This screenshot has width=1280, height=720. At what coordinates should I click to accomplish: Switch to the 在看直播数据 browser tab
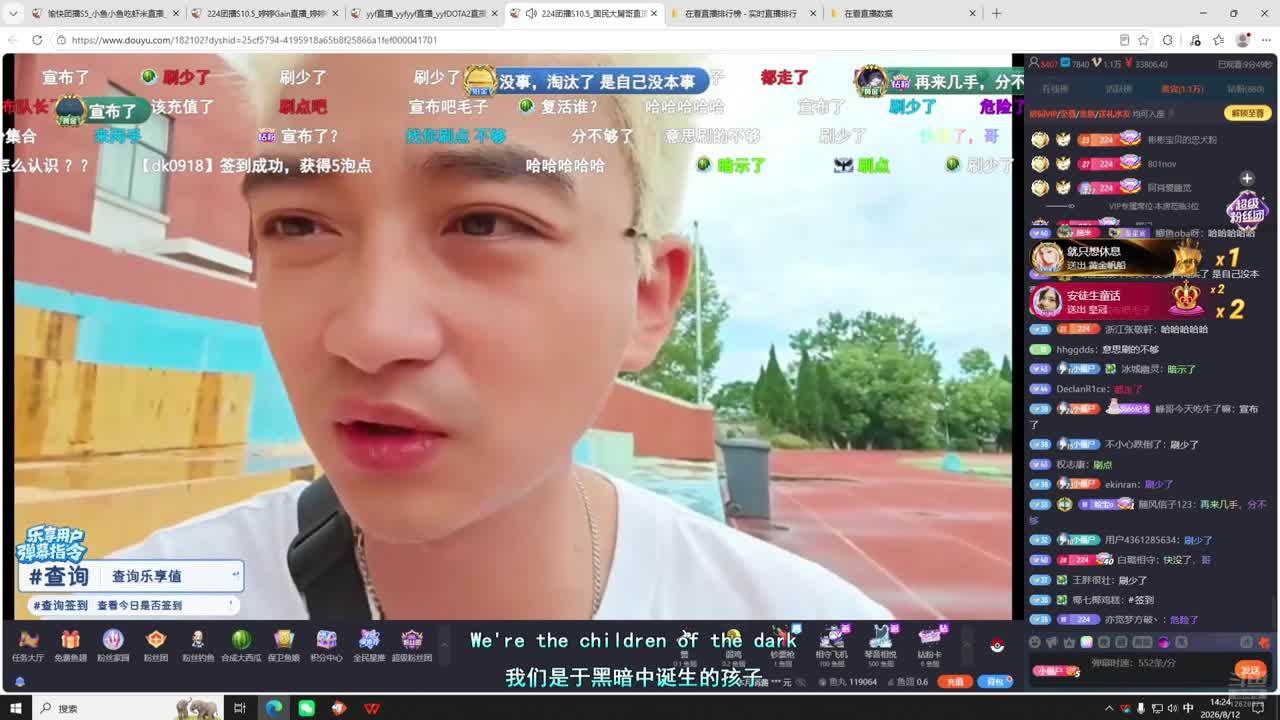(903, 14)
